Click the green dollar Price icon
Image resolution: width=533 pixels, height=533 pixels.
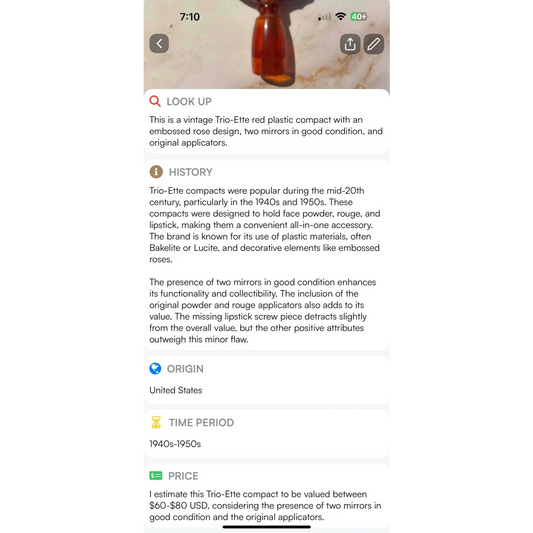156,476
